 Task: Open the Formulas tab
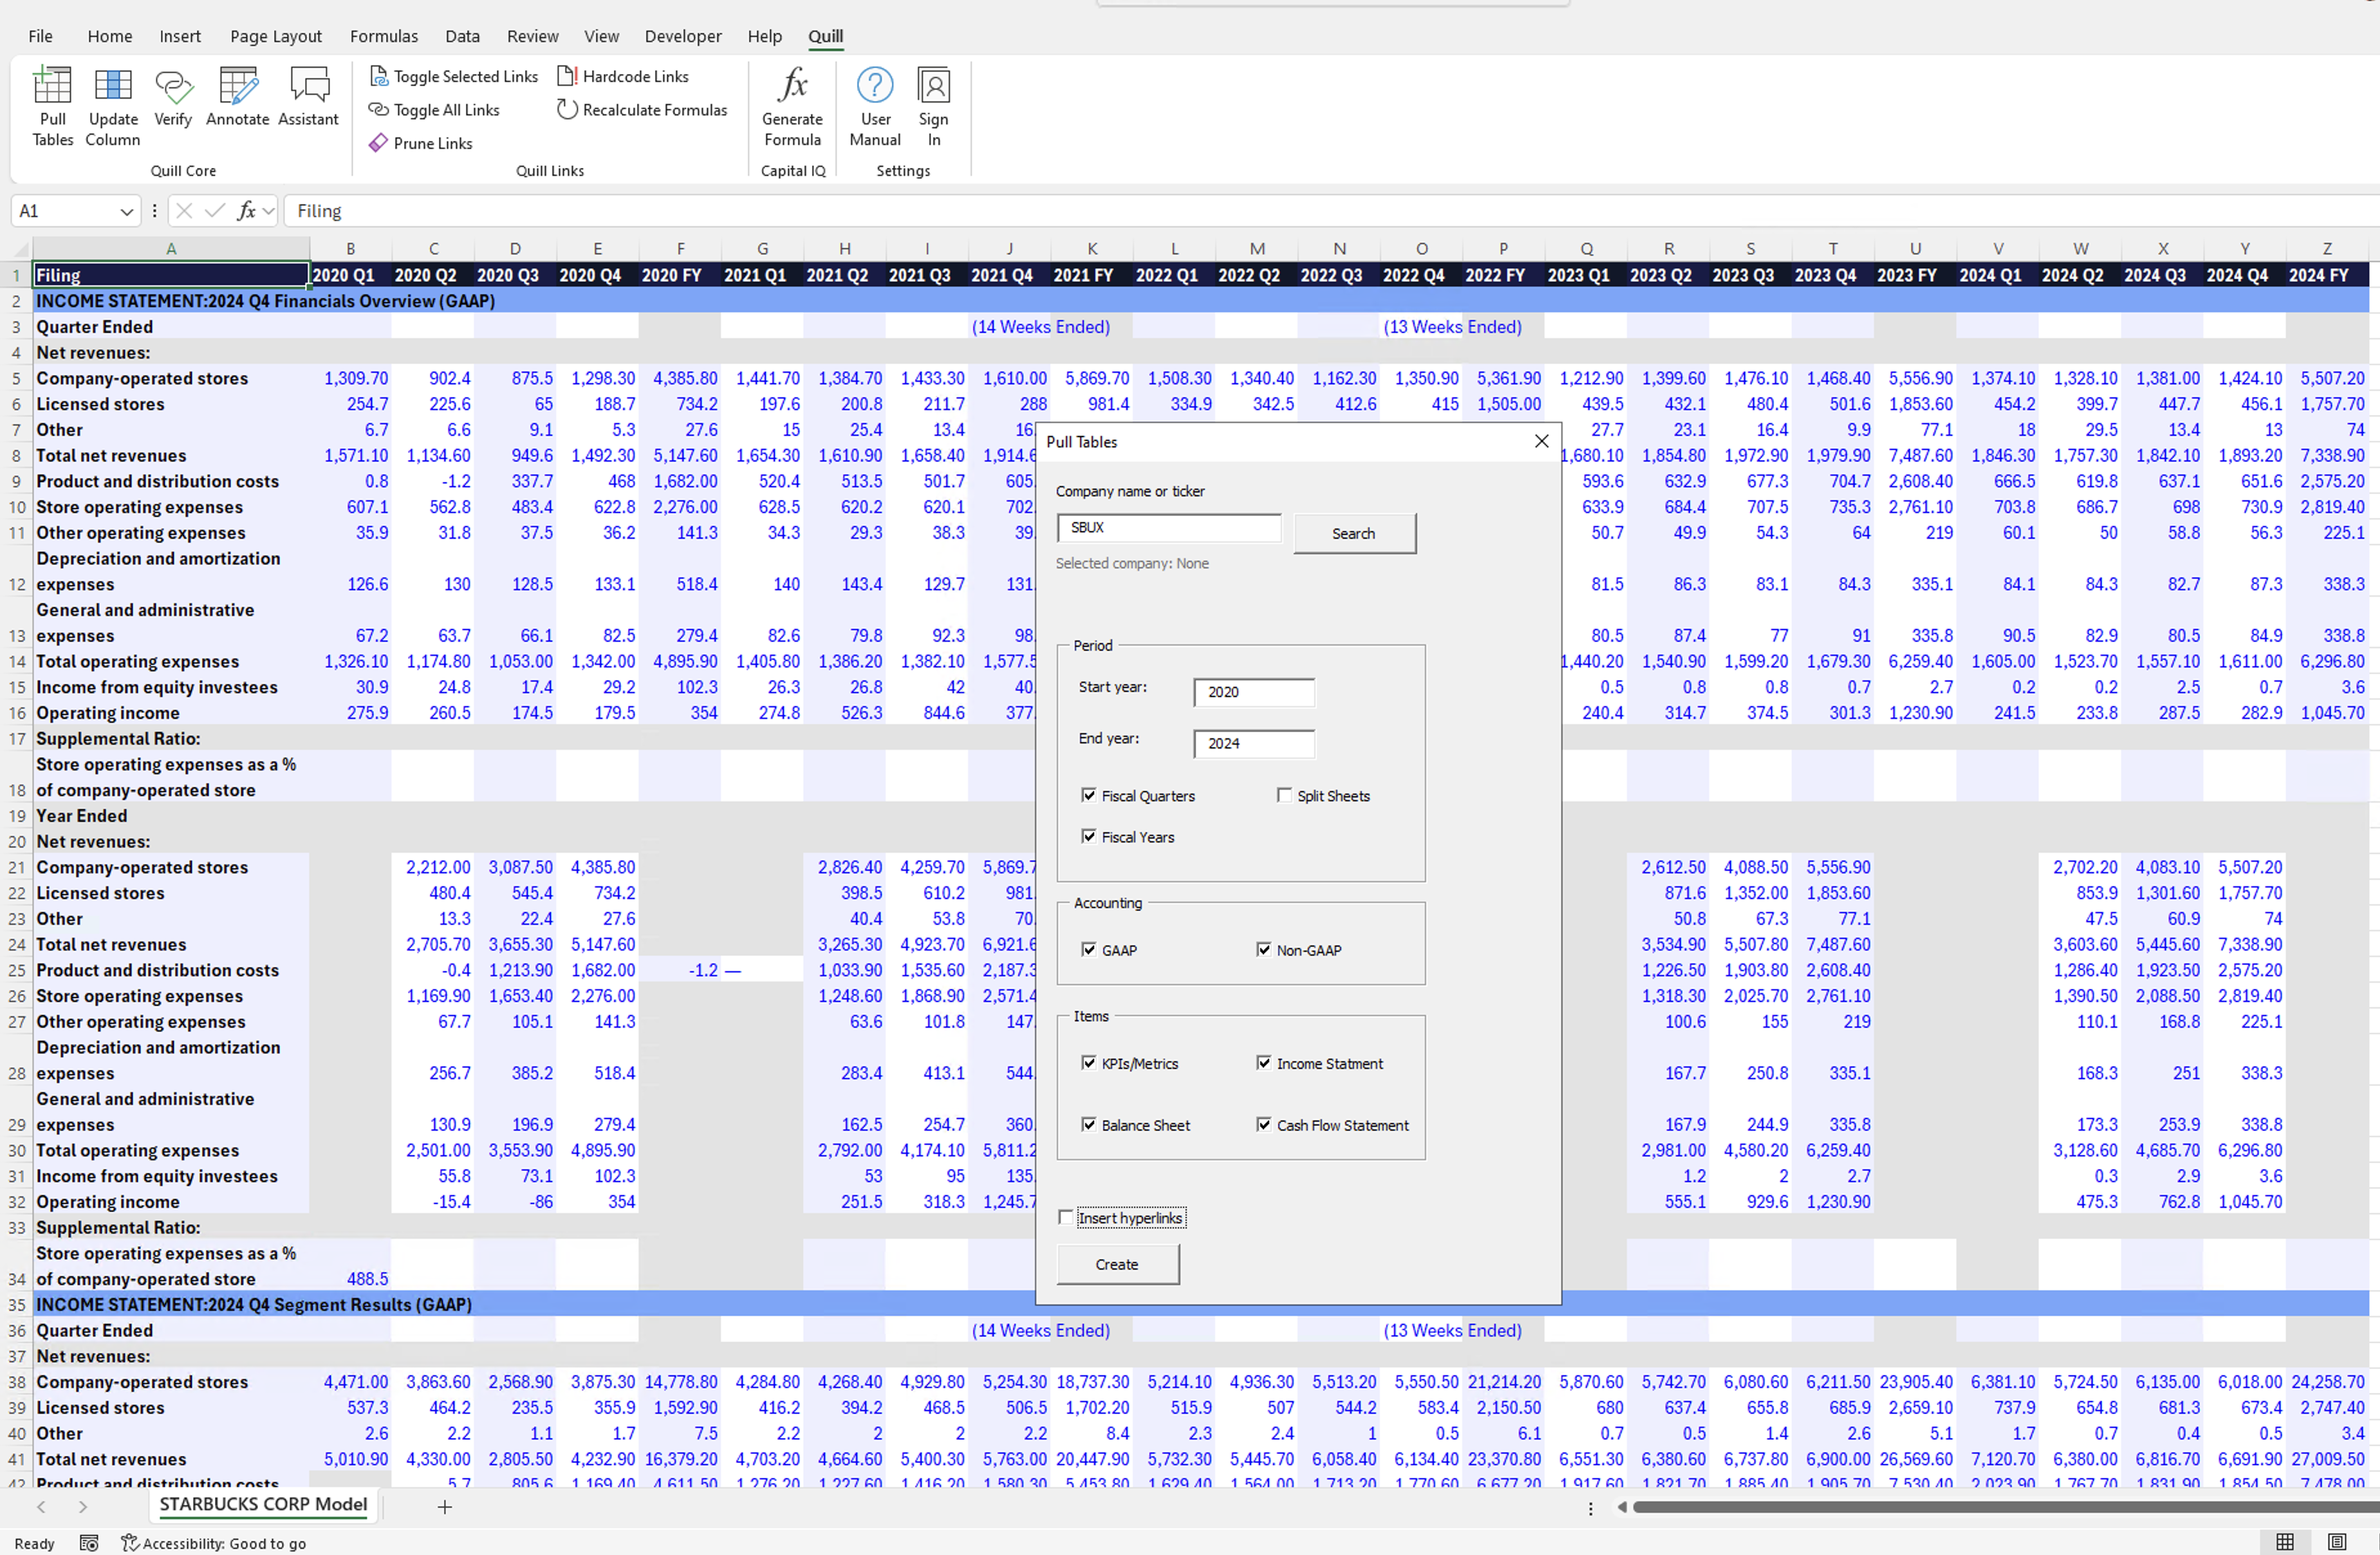pos(384,36)
